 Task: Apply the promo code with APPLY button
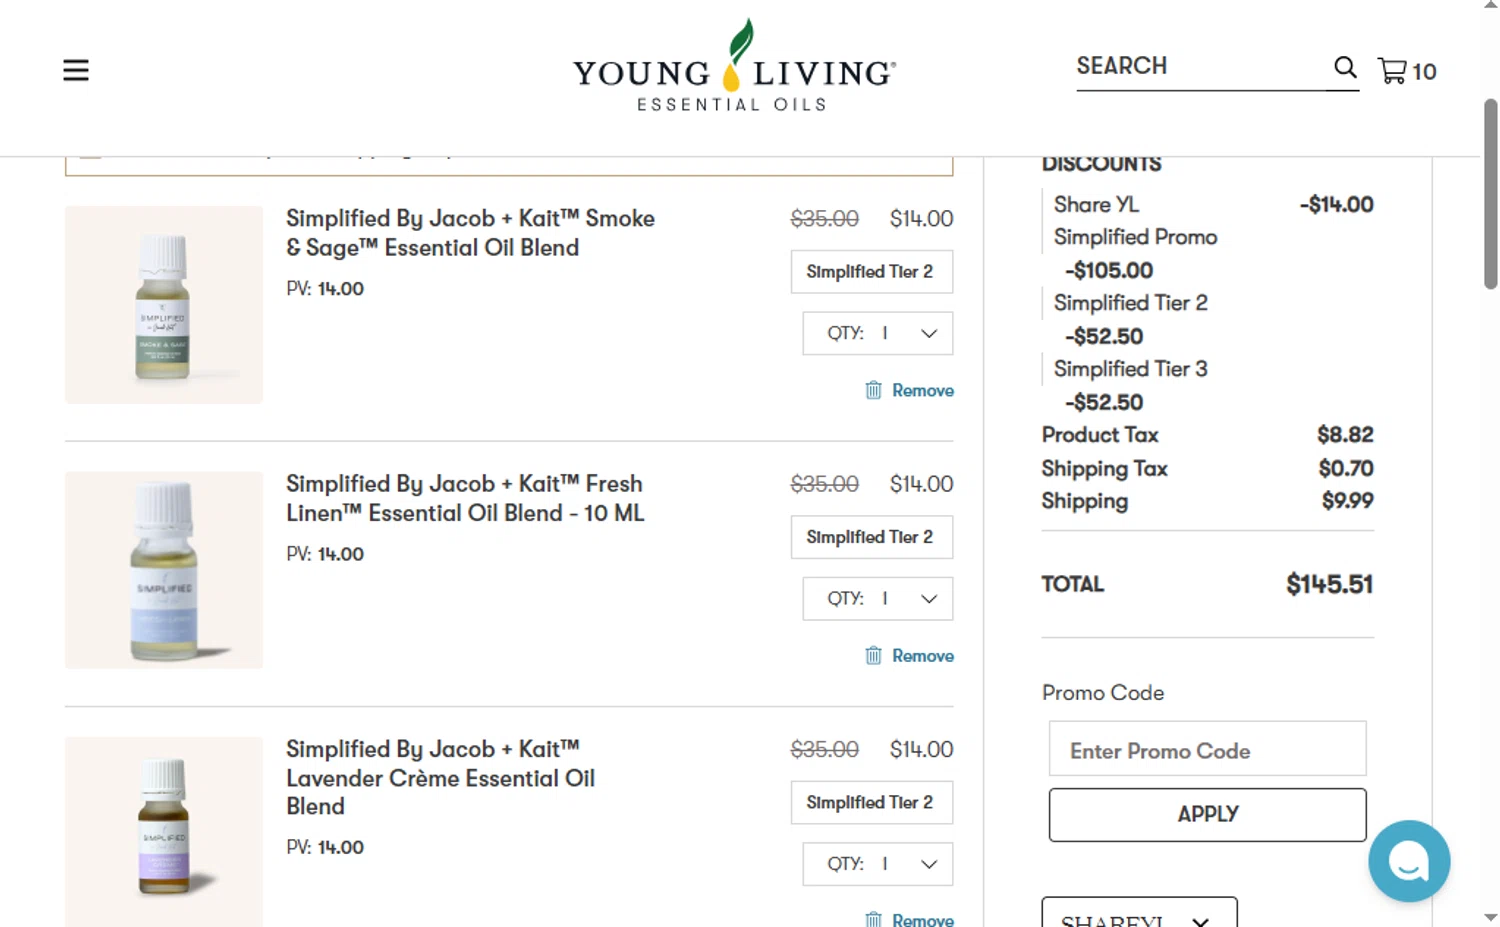1207,814
